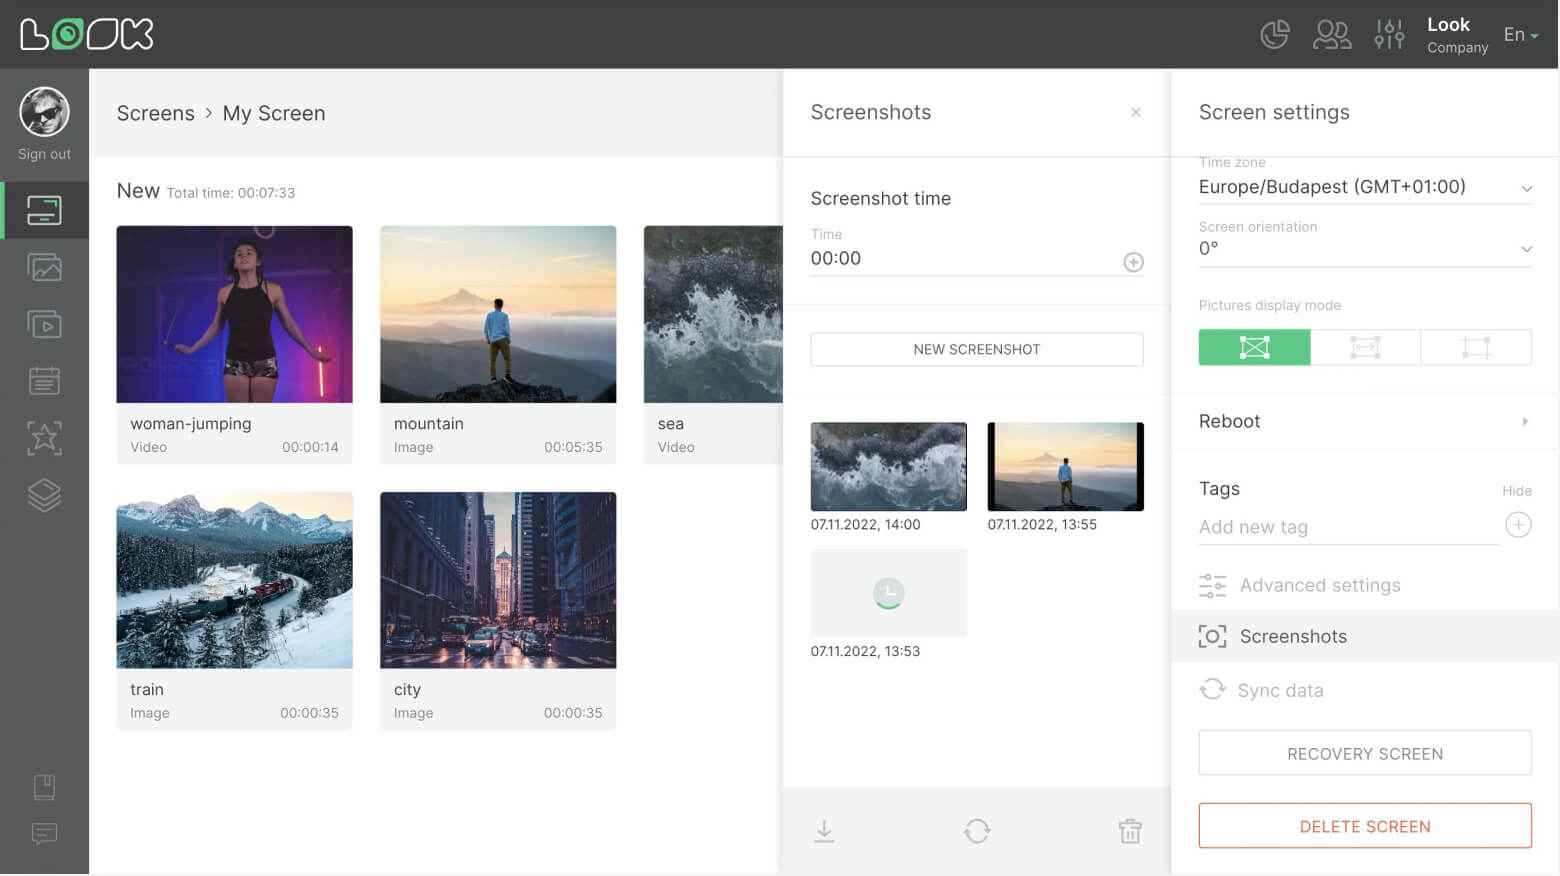
Task: Open the team members icon in the header
Action: click(1331, 33)
